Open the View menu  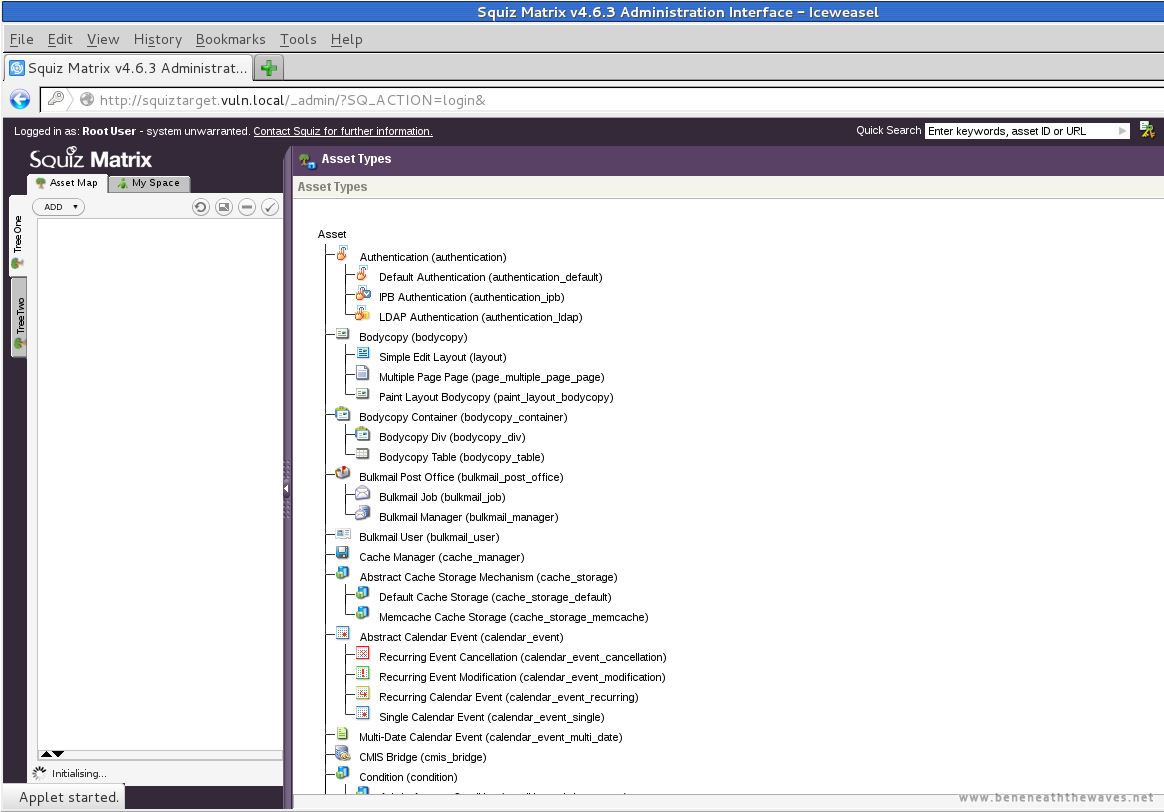(102, 39)
